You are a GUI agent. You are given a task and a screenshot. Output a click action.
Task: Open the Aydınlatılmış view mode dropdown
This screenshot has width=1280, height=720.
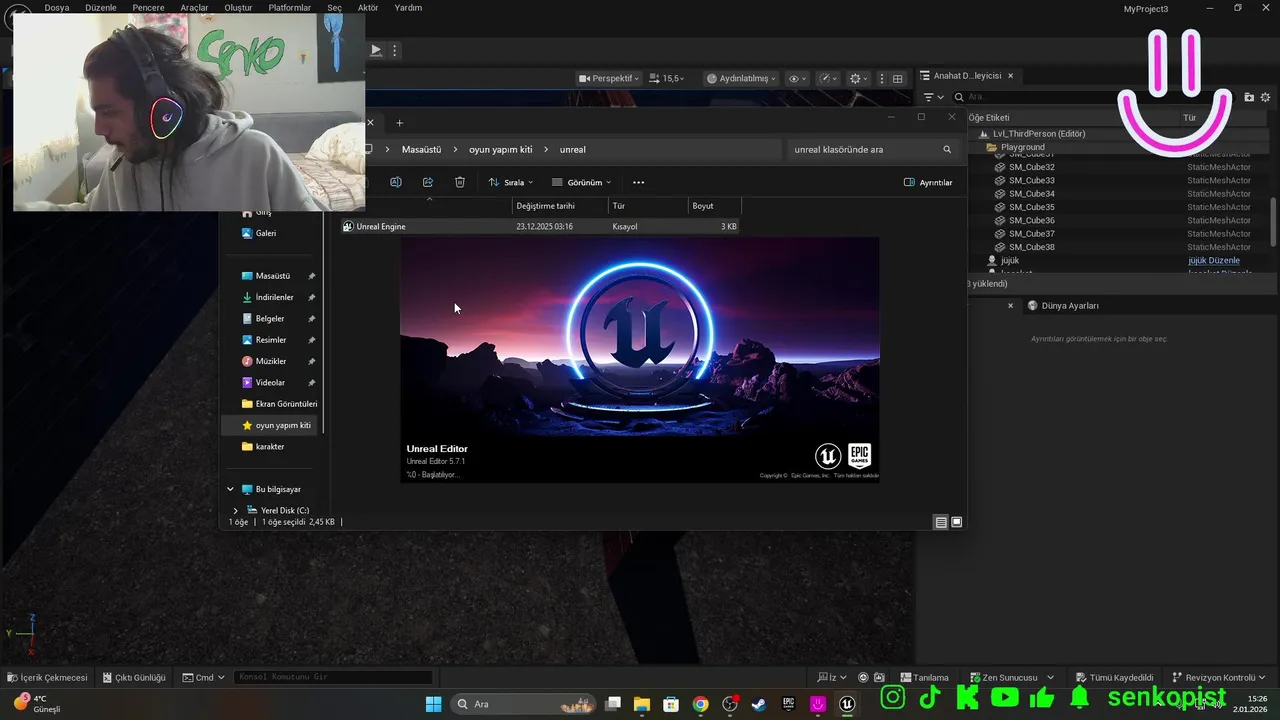coord(741,78)
